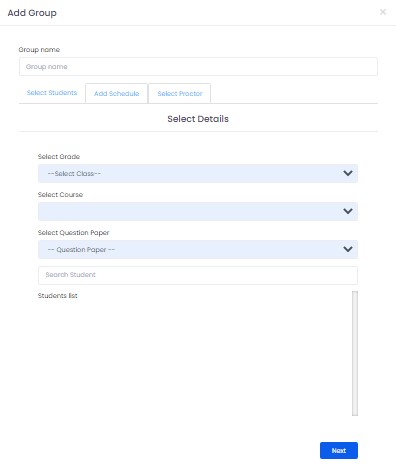Focus the Search Student input box
The image size is (396, 472).
tap(198, 275)
